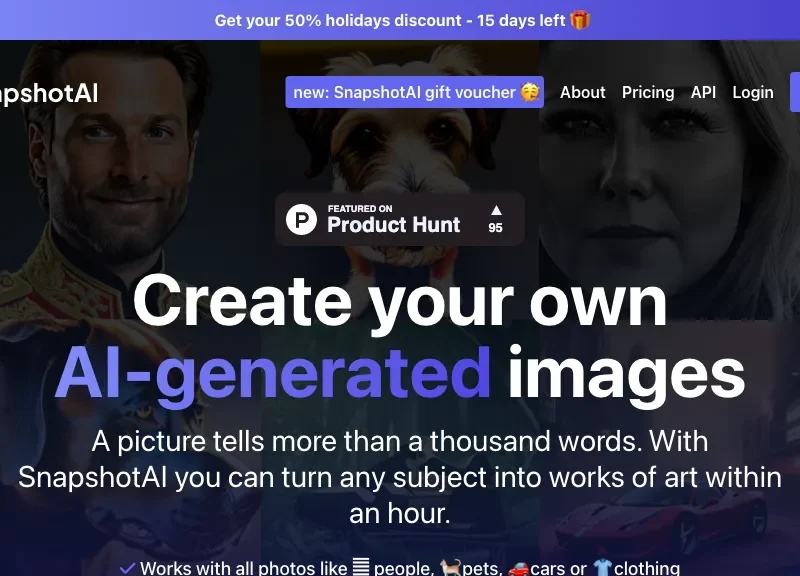Click the Login link
This screenshot has width=800, height=576.
point(753,92)
